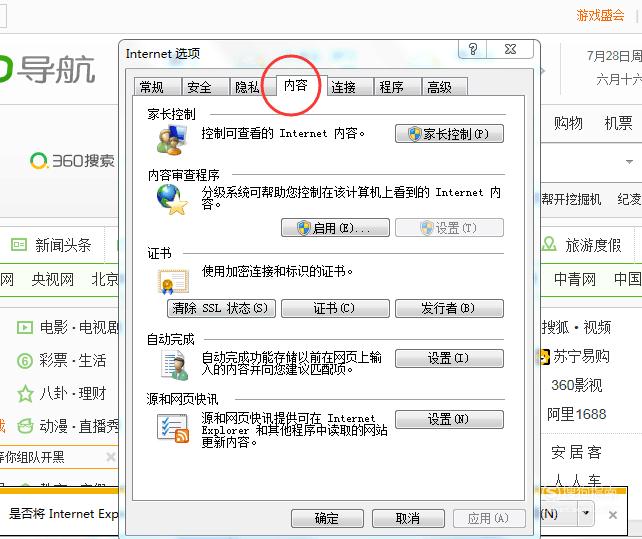Open 搜狐·视频 link
This screenshot has width=642, height=539.
click(576, 327)
